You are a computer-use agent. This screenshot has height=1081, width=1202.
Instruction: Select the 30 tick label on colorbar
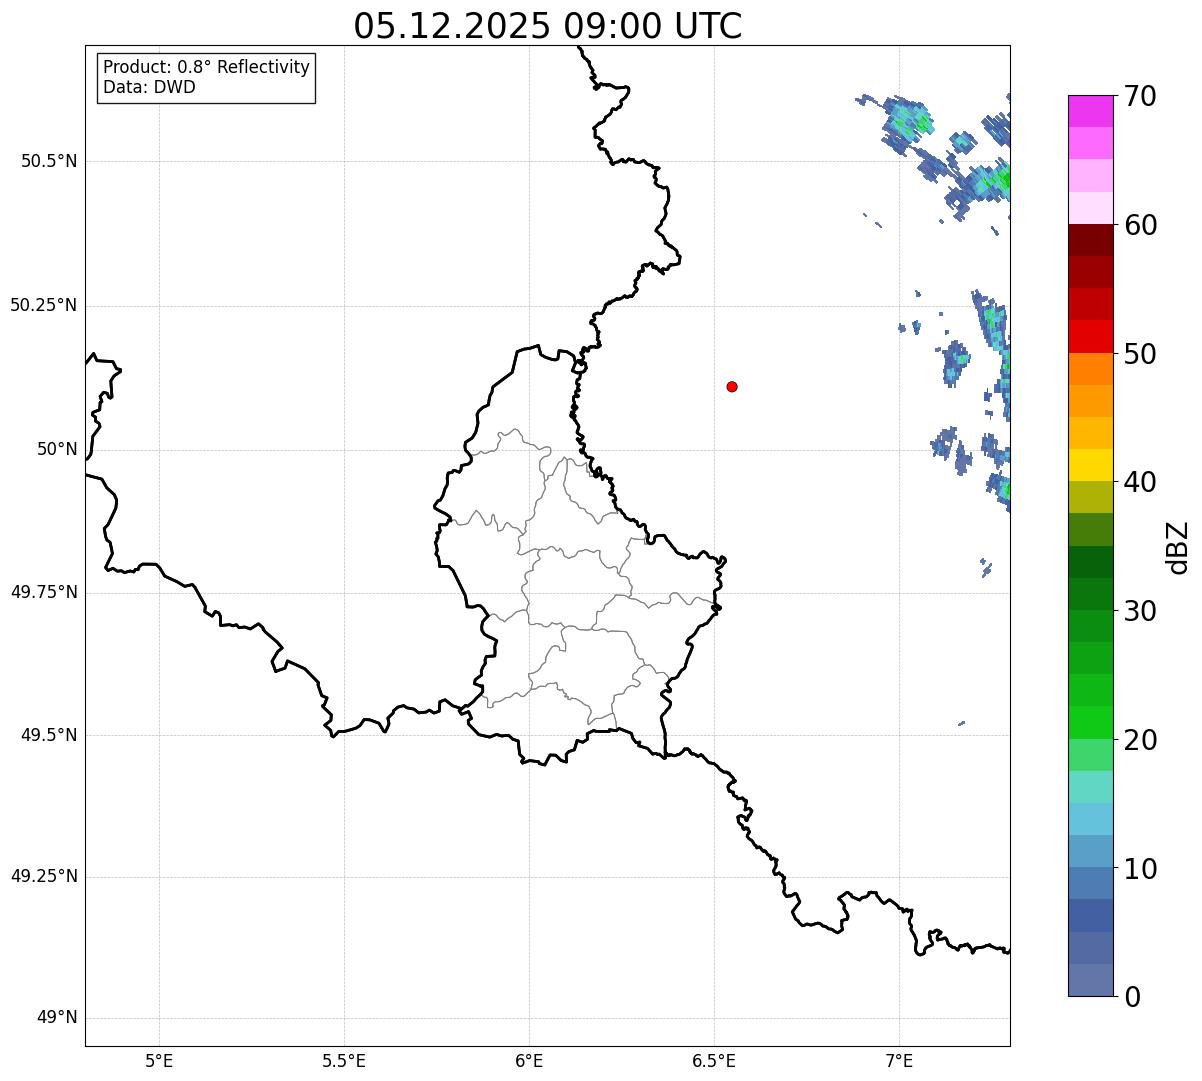pyautogui.click(x=1140, y=611)
